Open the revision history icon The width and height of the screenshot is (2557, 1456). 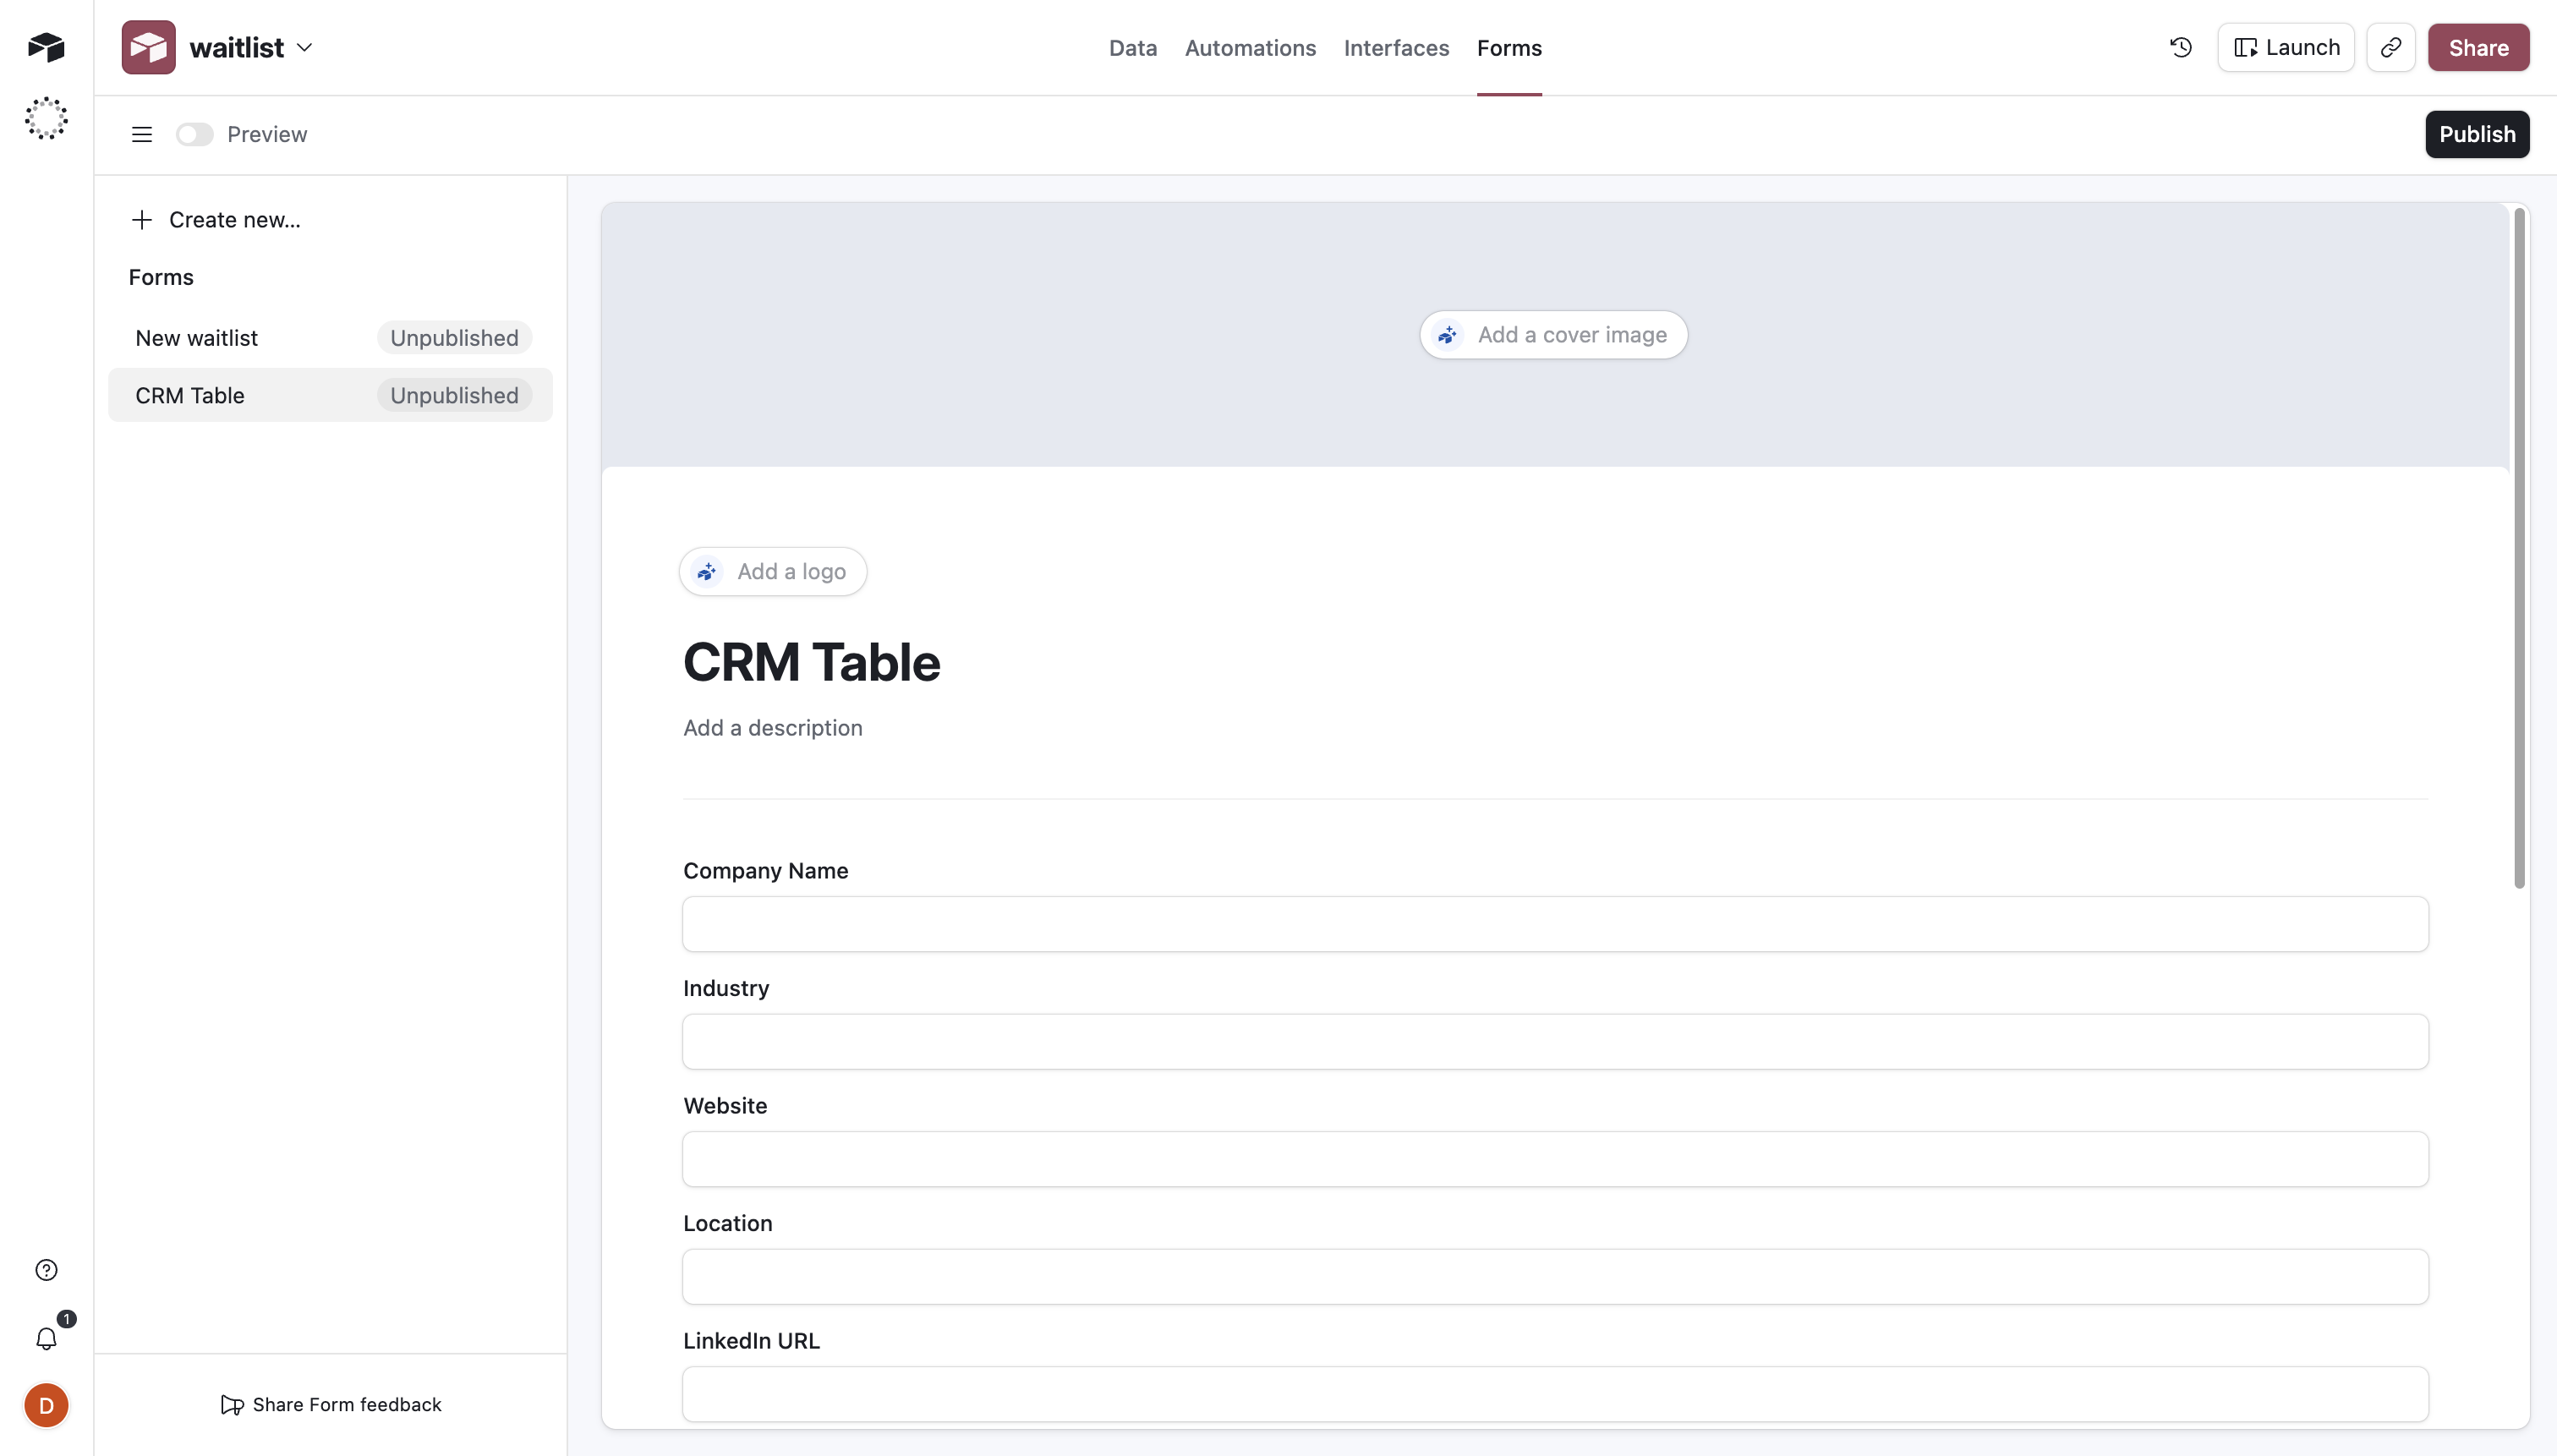(x=2181, y=47)
